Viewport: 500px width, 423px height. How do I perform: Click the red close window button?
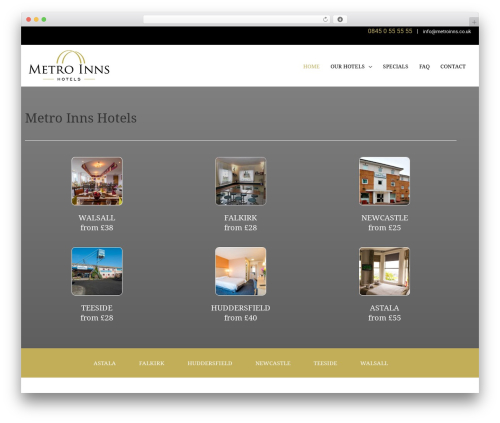pyautogui.click(x=29, y=19)
